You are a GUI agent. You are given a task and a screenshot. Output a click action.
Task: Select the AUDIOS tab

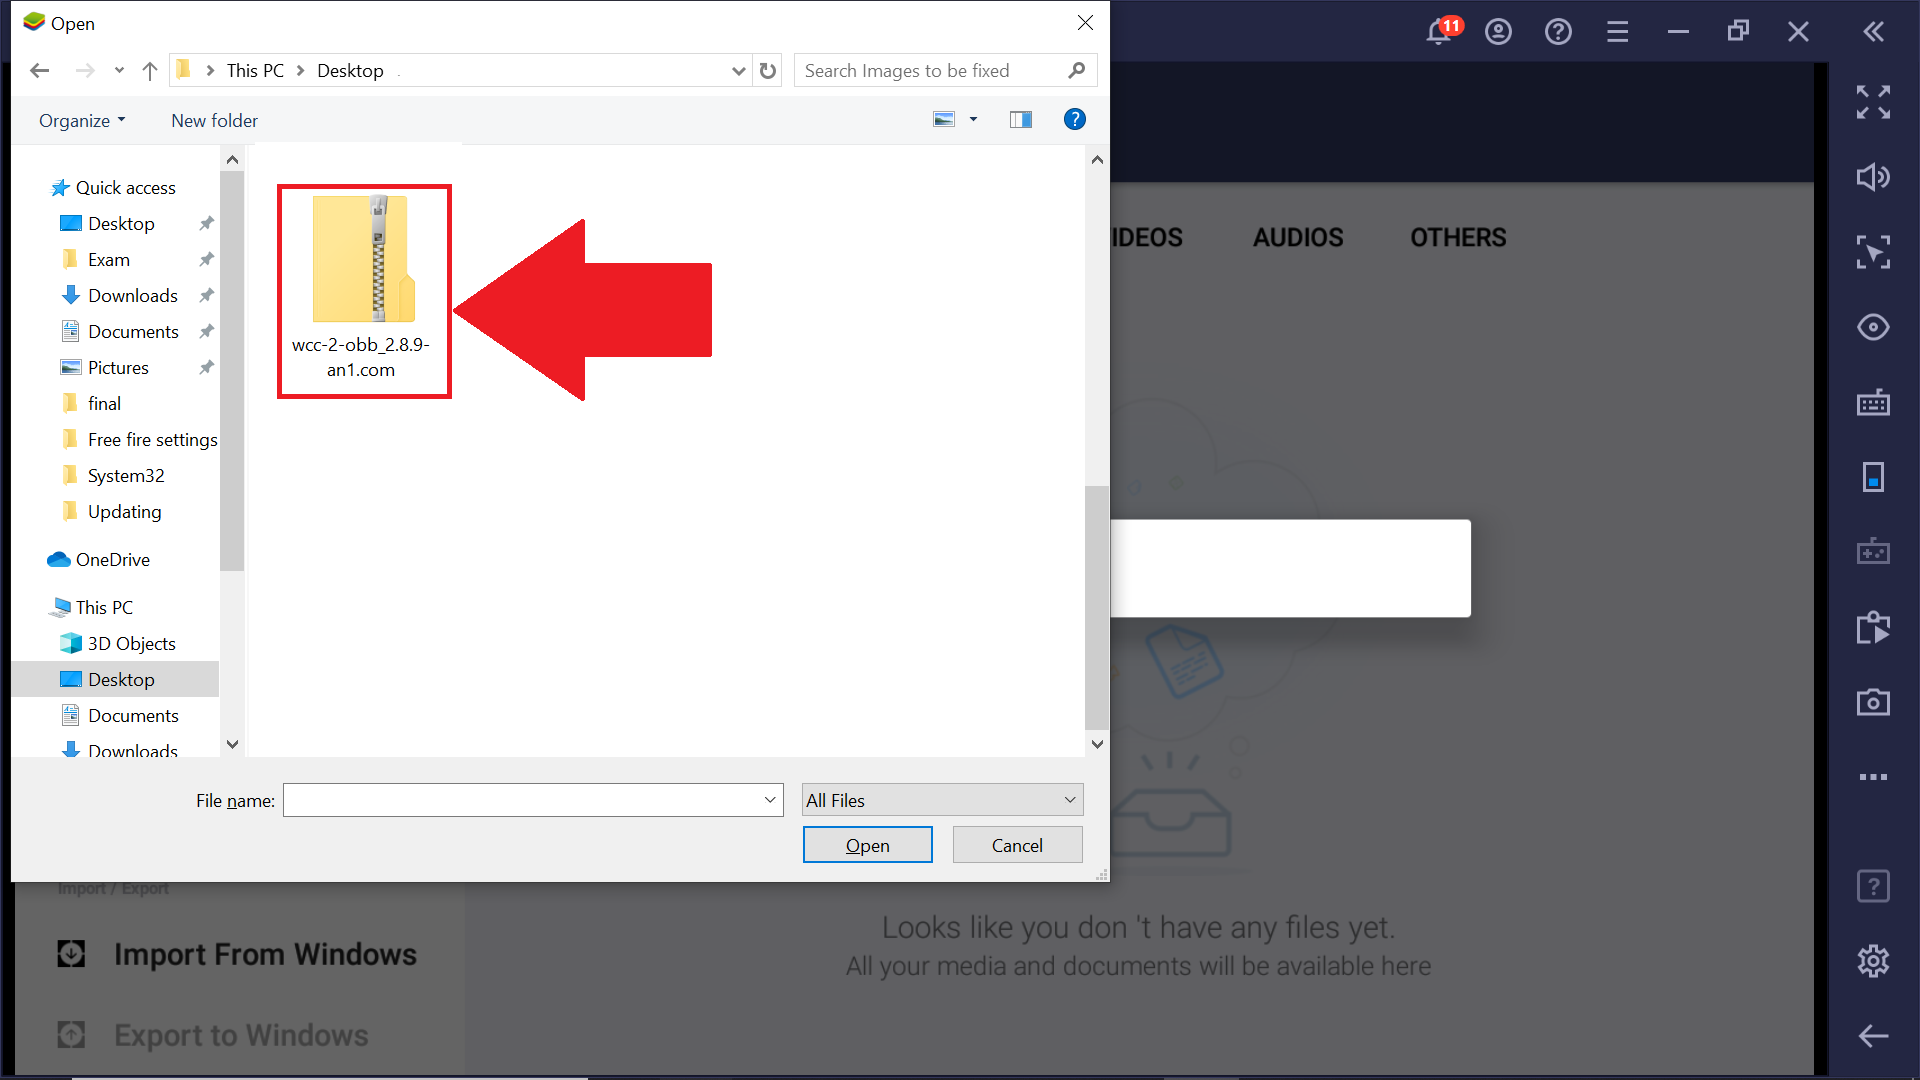point(1298,237)
